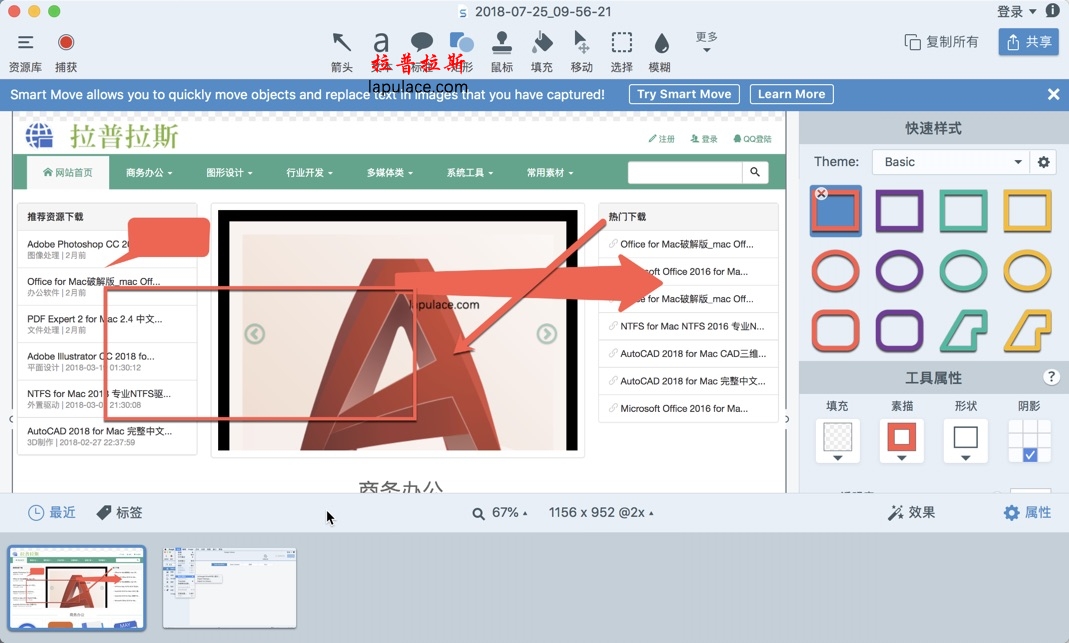The image size is (1069, 643).
Task: Open tool properties help question mark
Action: tap(1051, 377)
